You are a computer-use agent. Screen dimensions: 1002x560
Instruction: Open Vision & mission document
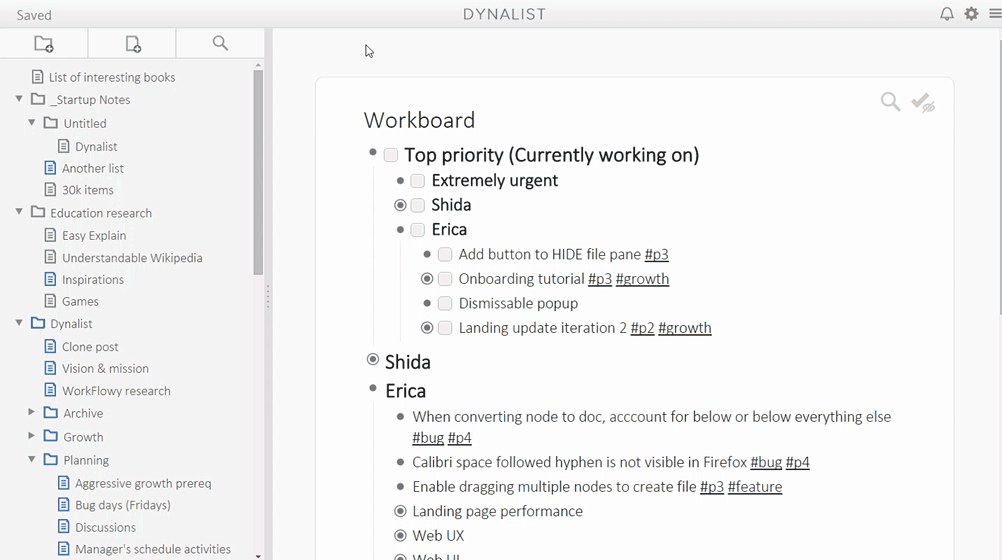pos(105,368)
